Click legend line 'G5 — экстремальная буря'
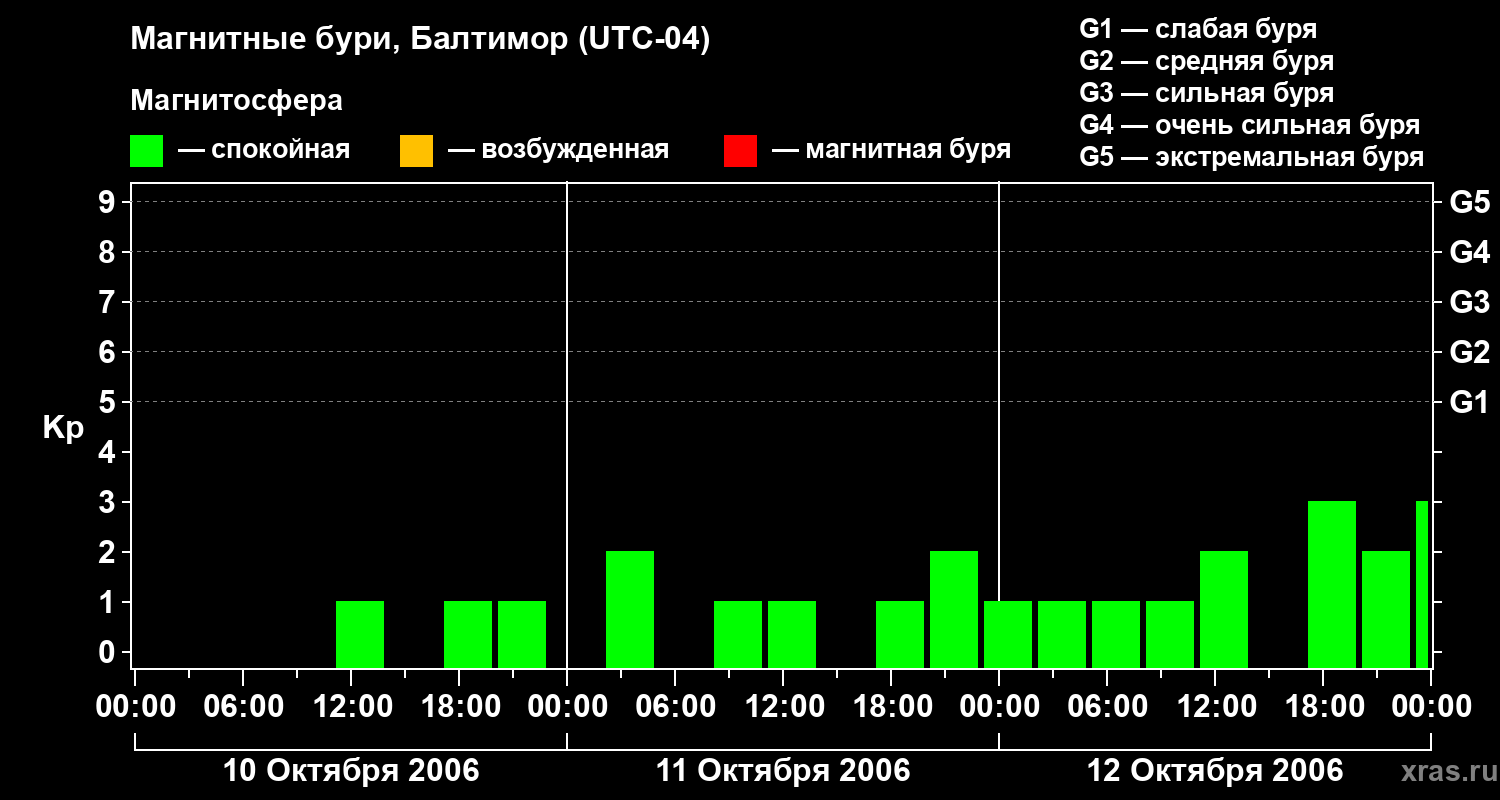Image resolution: width=1500 pixels, height=800 pixels. pyautogui.click(x=1252, y=157)
